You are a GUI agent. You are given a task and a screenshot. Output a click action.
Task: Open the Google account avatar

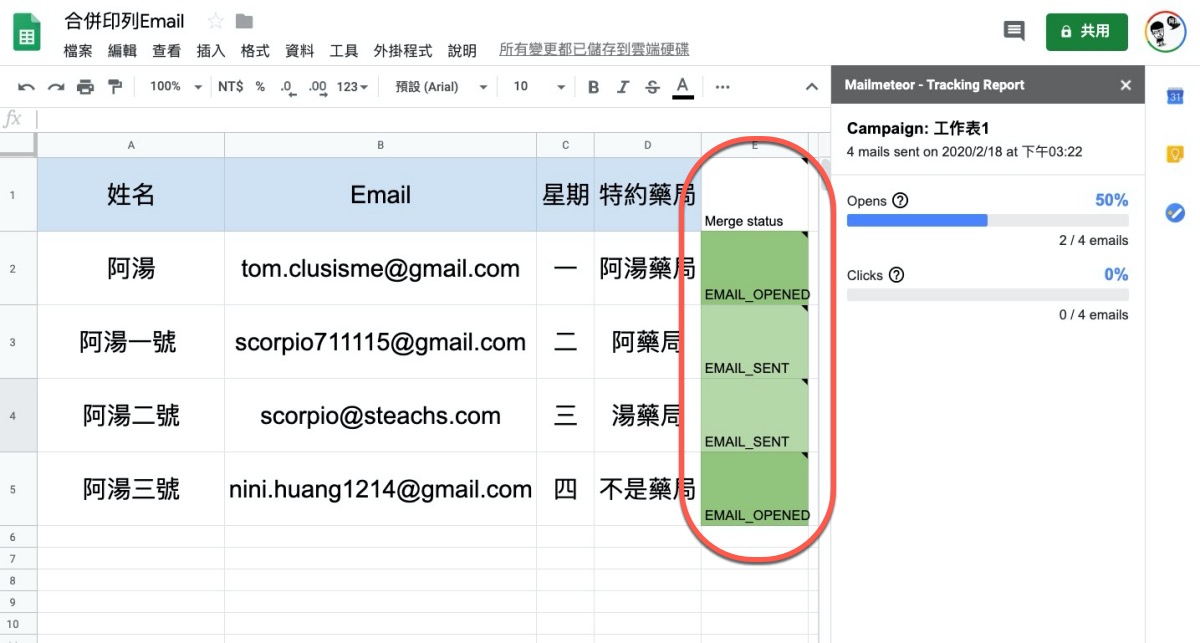pyautogui.click(x=1165, y=31)
